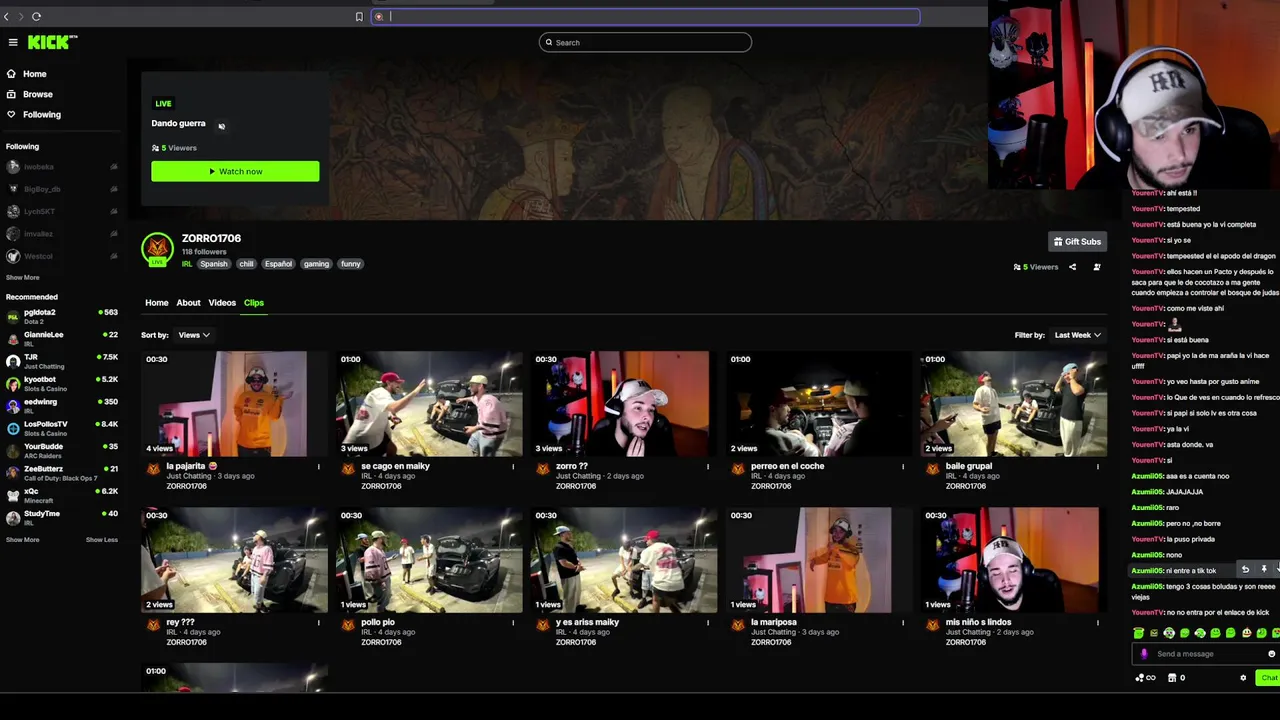Viewport: 1280px width, 720px height.
Task: Click the bookmark icon beside address bar
Action: (359, 16)
